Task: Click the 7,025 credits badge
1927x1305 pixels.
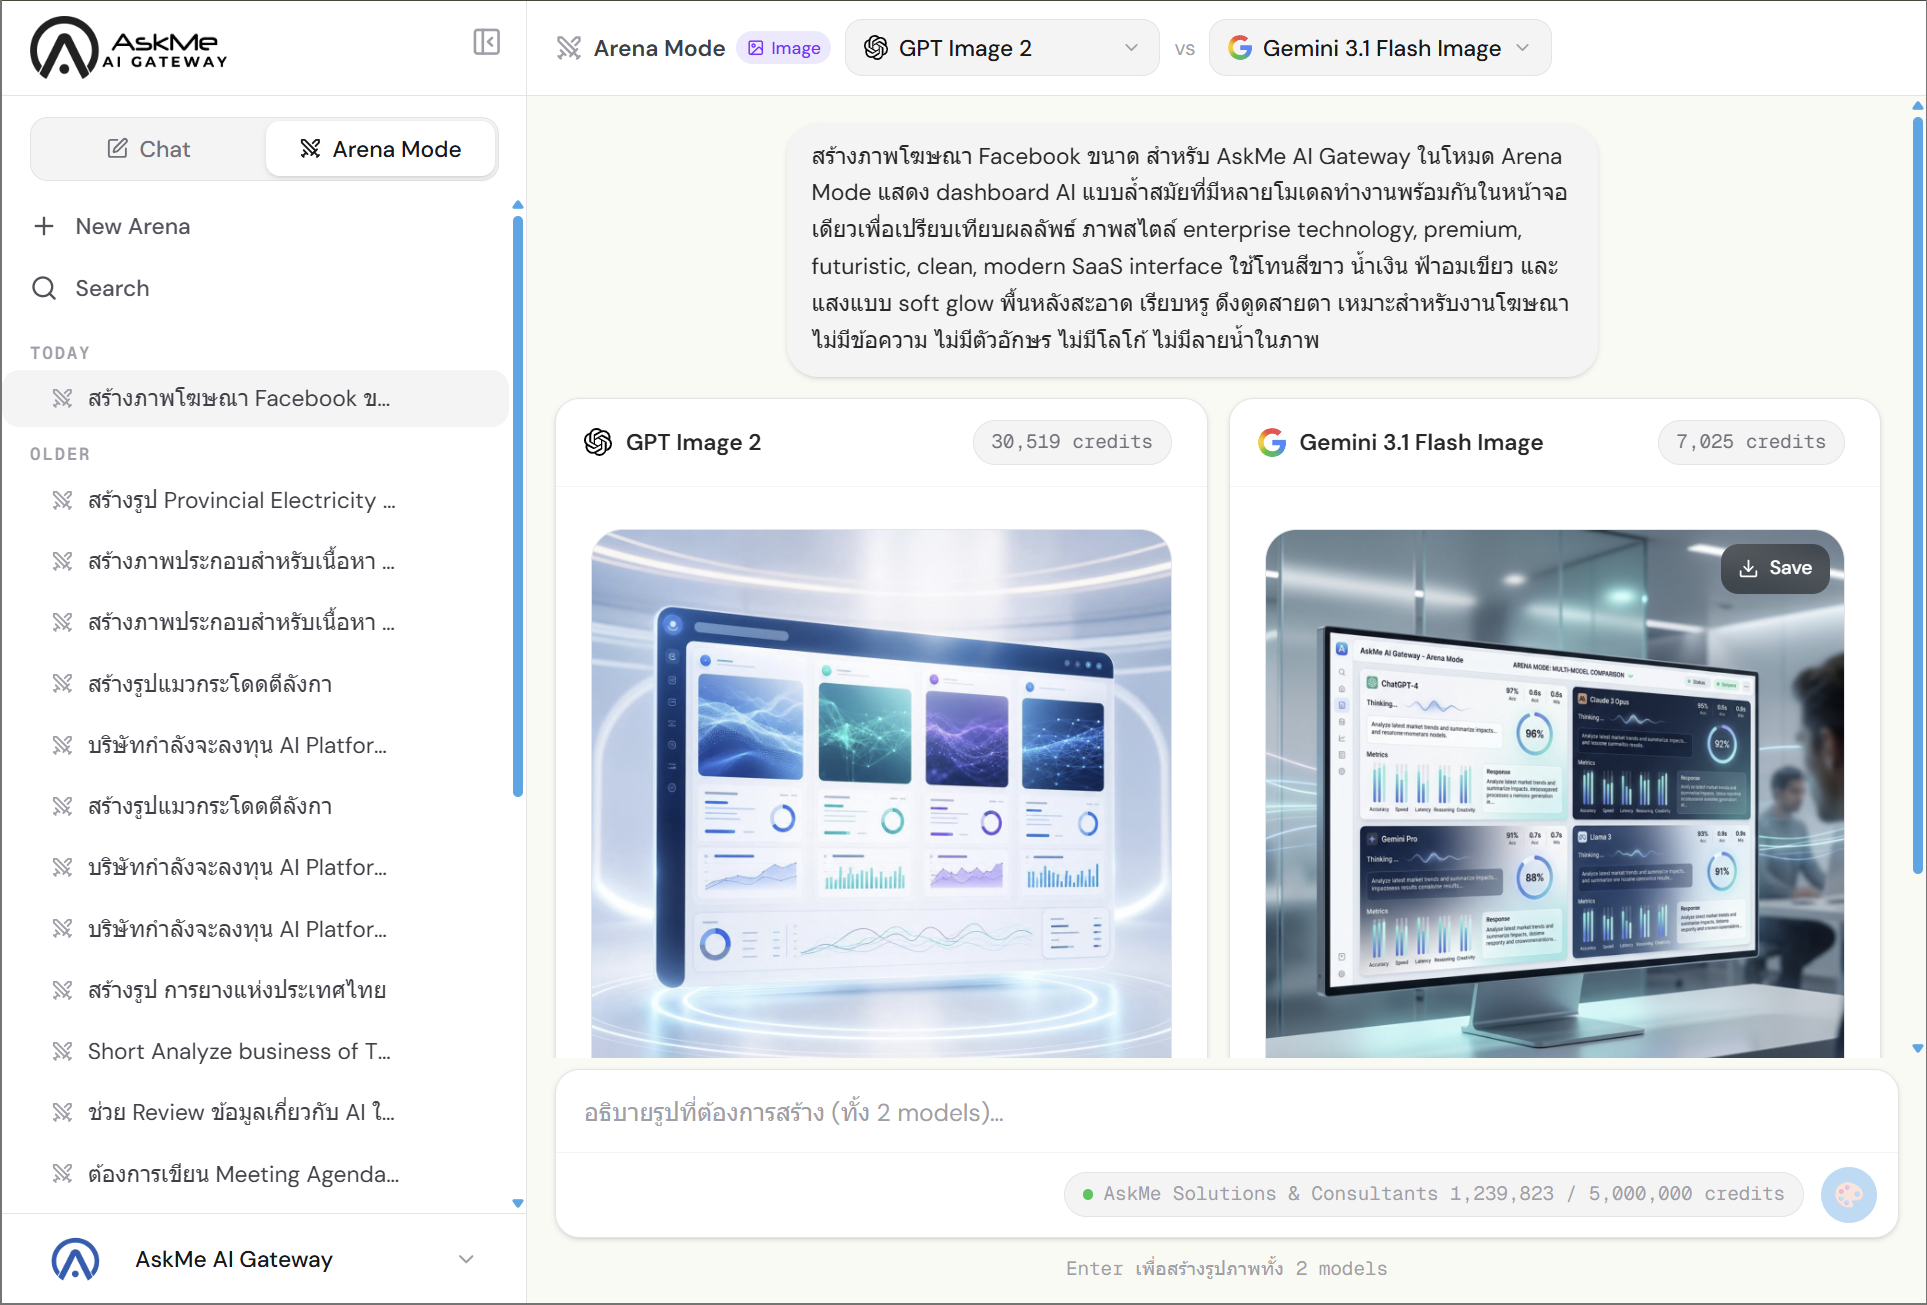Action: pos(1750,442)
